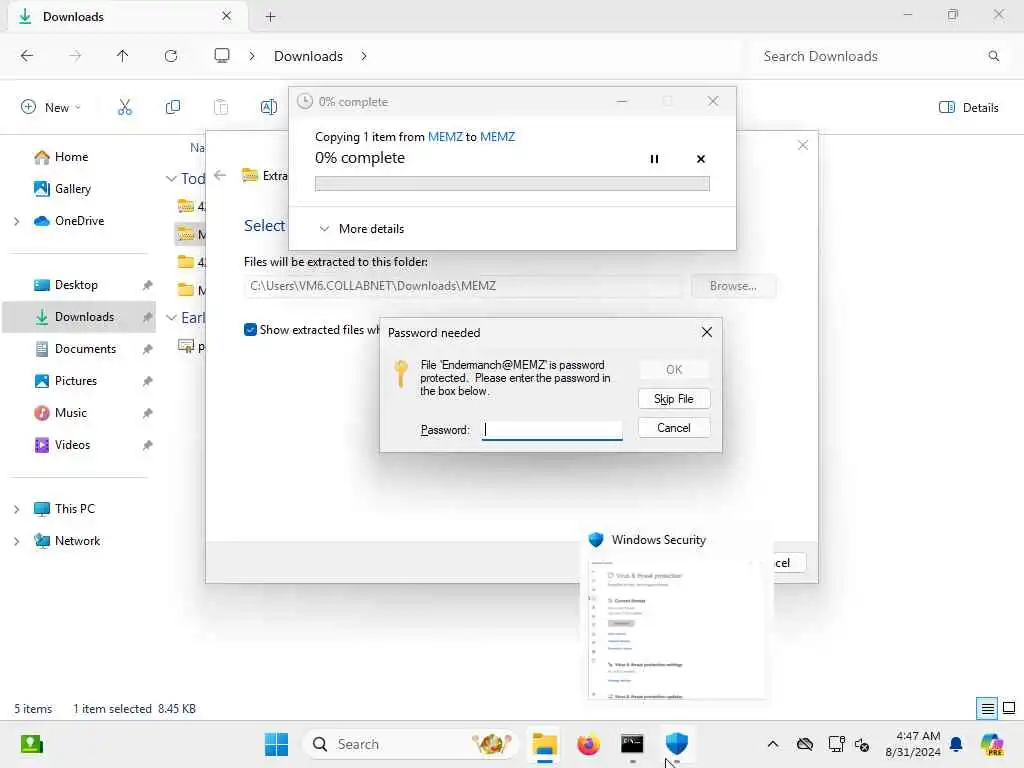Go back with Explorer back arrow
Image resolution: width=1024 pixels, height=768 pixels.
coord(27,56)
